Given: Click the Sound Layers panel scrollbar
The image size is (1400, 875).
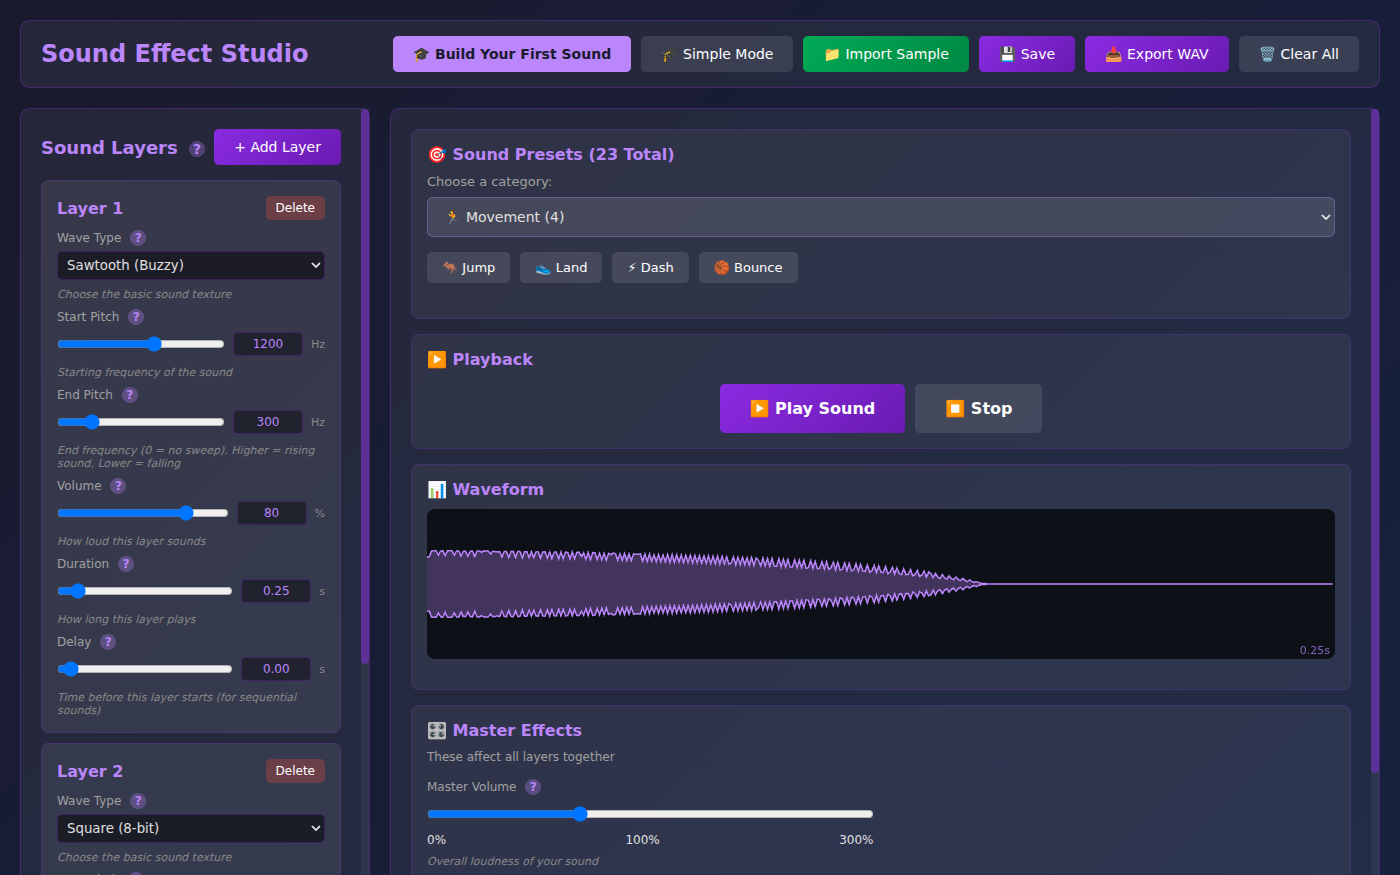Looking at the screenshot, I should tap(365, 387).
